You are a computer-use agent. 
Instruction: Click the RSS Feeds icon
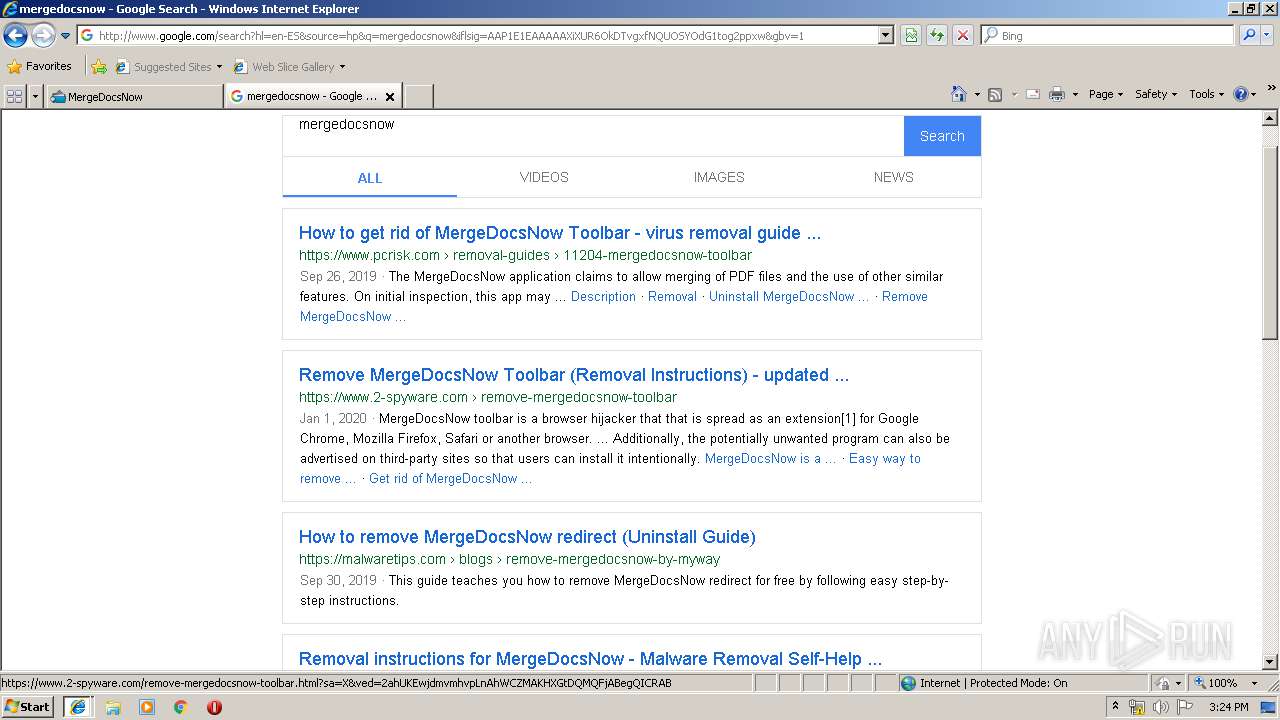(x=995, y=94)
